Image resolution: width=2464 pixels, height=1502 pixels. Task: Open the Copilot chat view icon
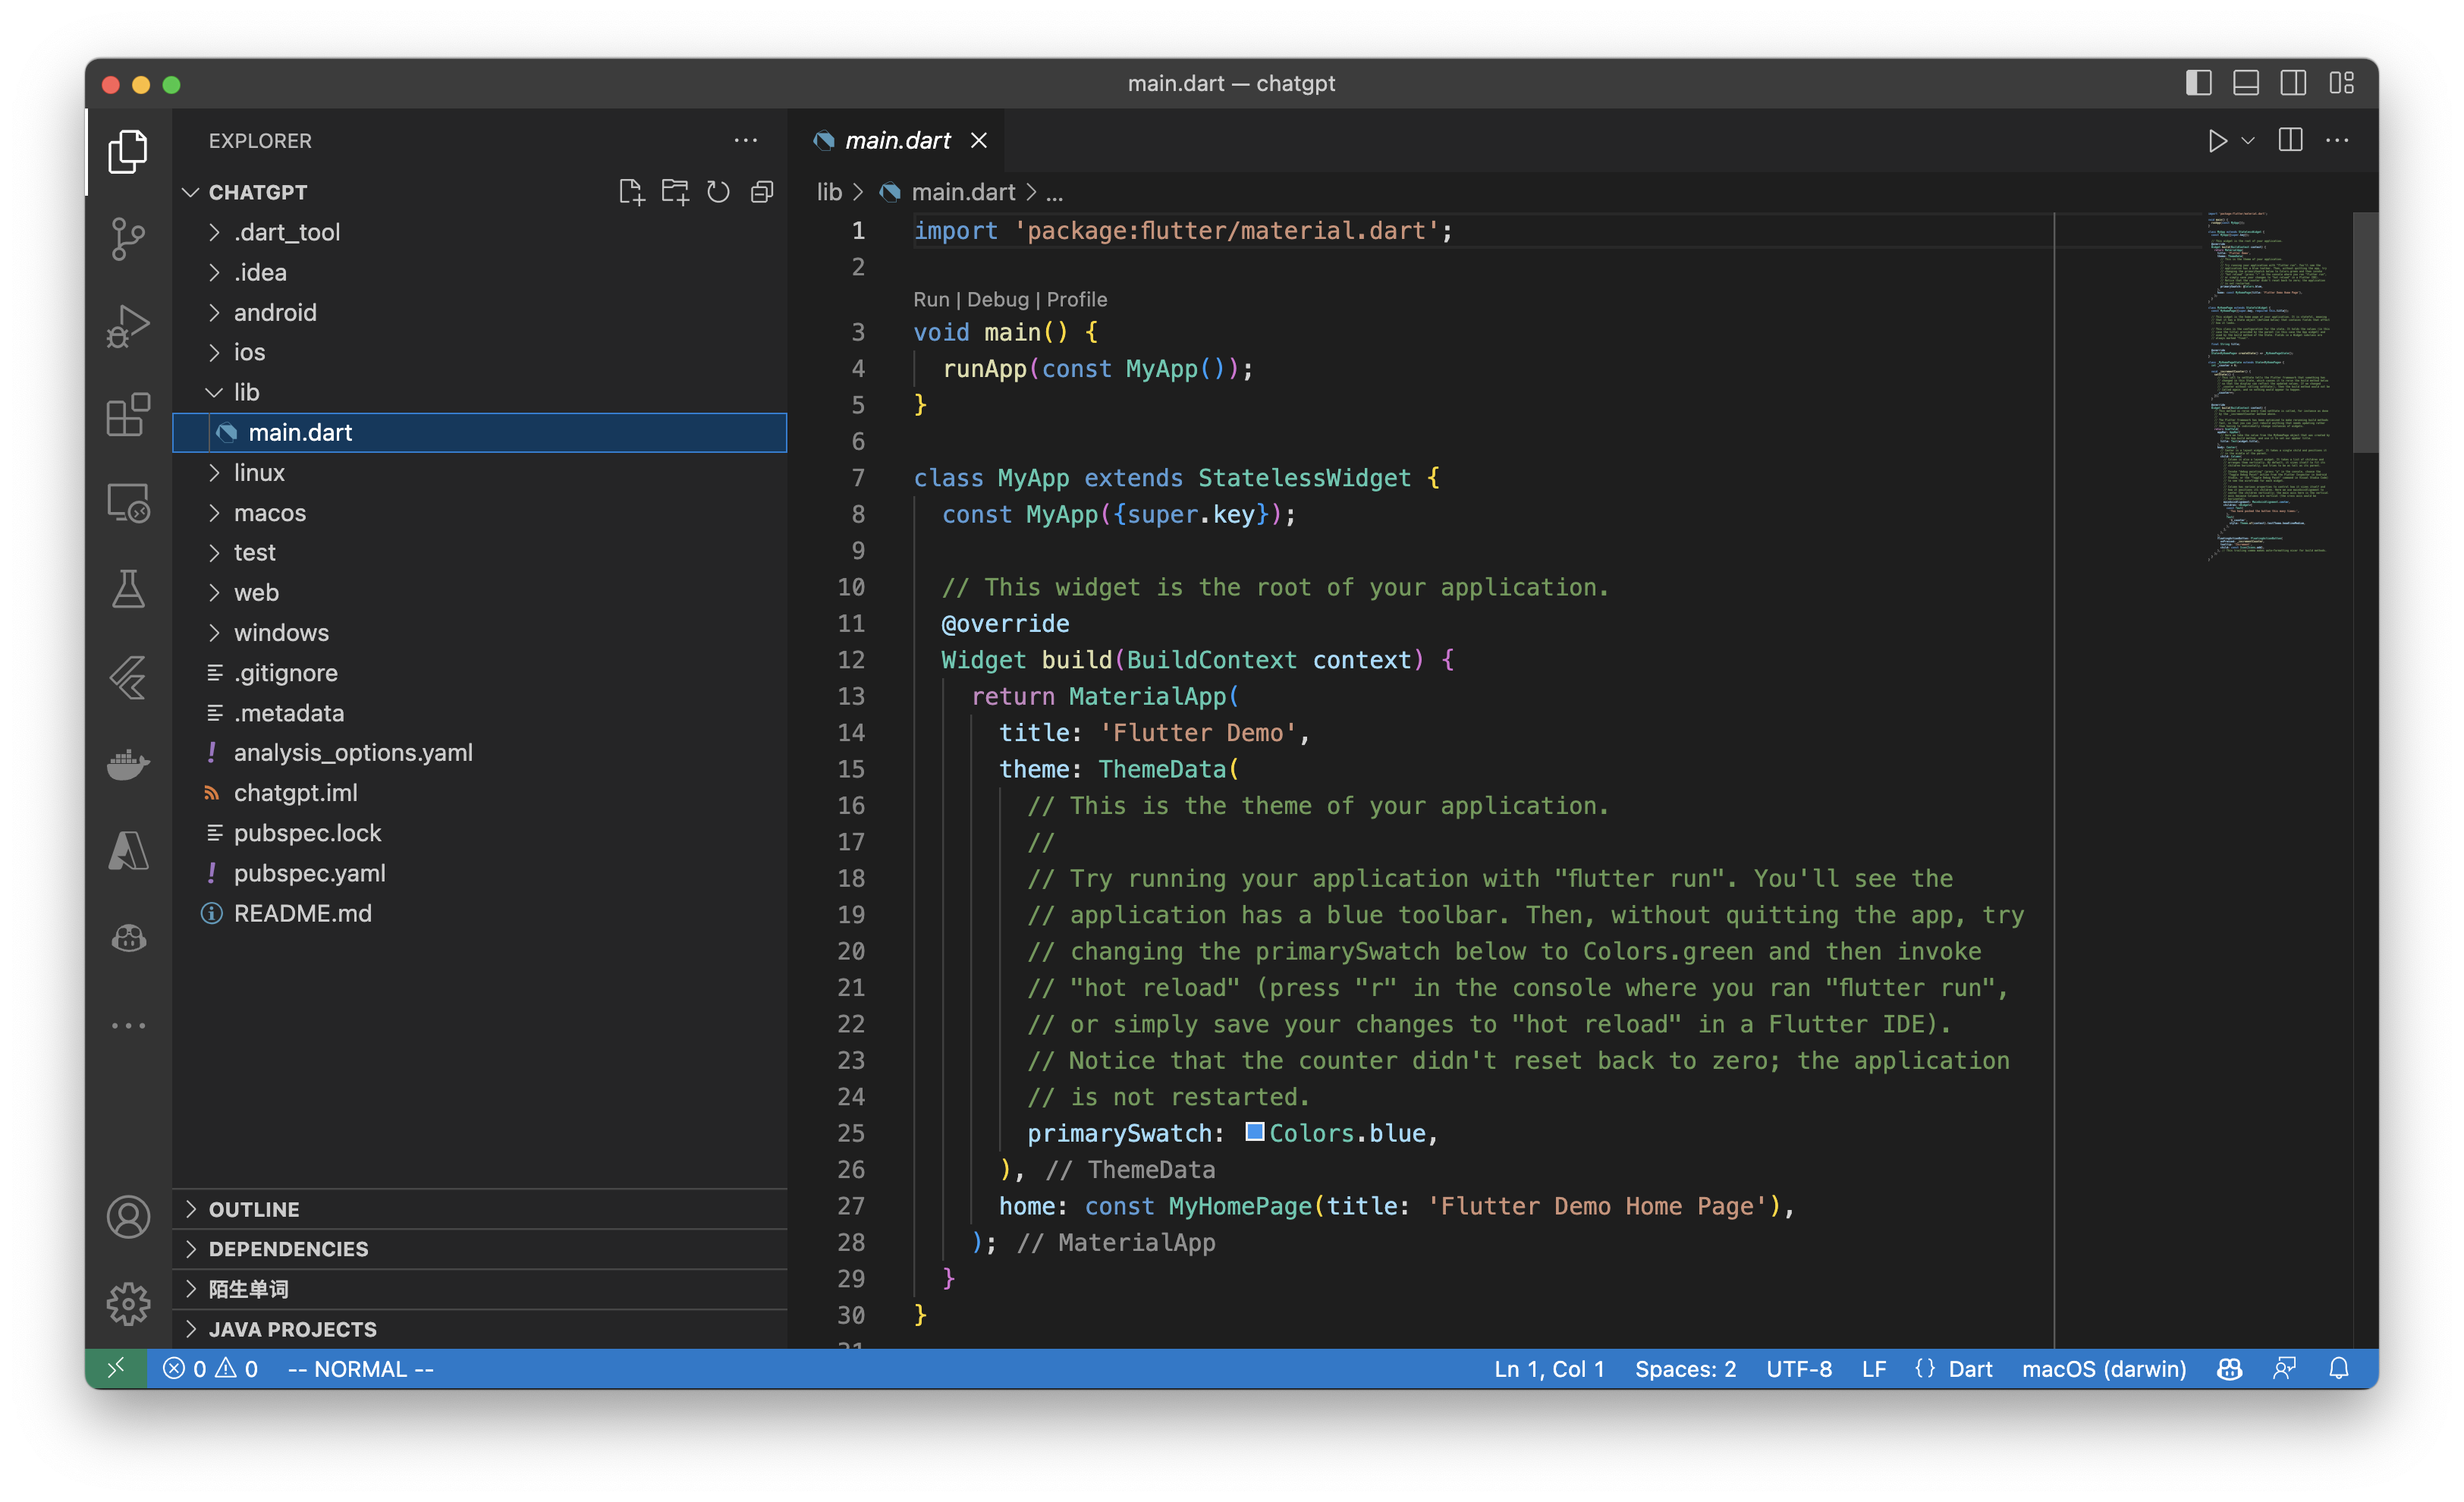pos(128,938)
